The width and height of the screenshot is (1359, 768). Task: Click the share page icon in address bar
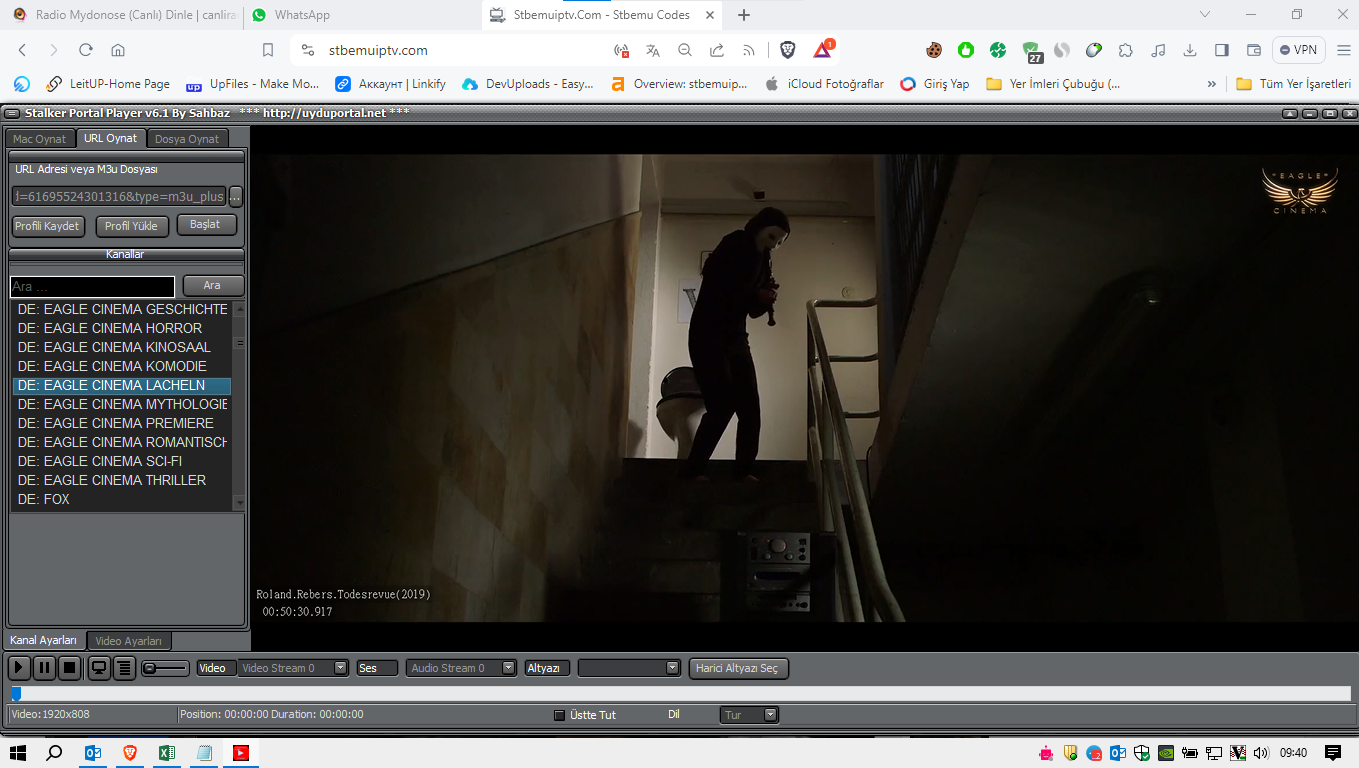pos(717,50)
